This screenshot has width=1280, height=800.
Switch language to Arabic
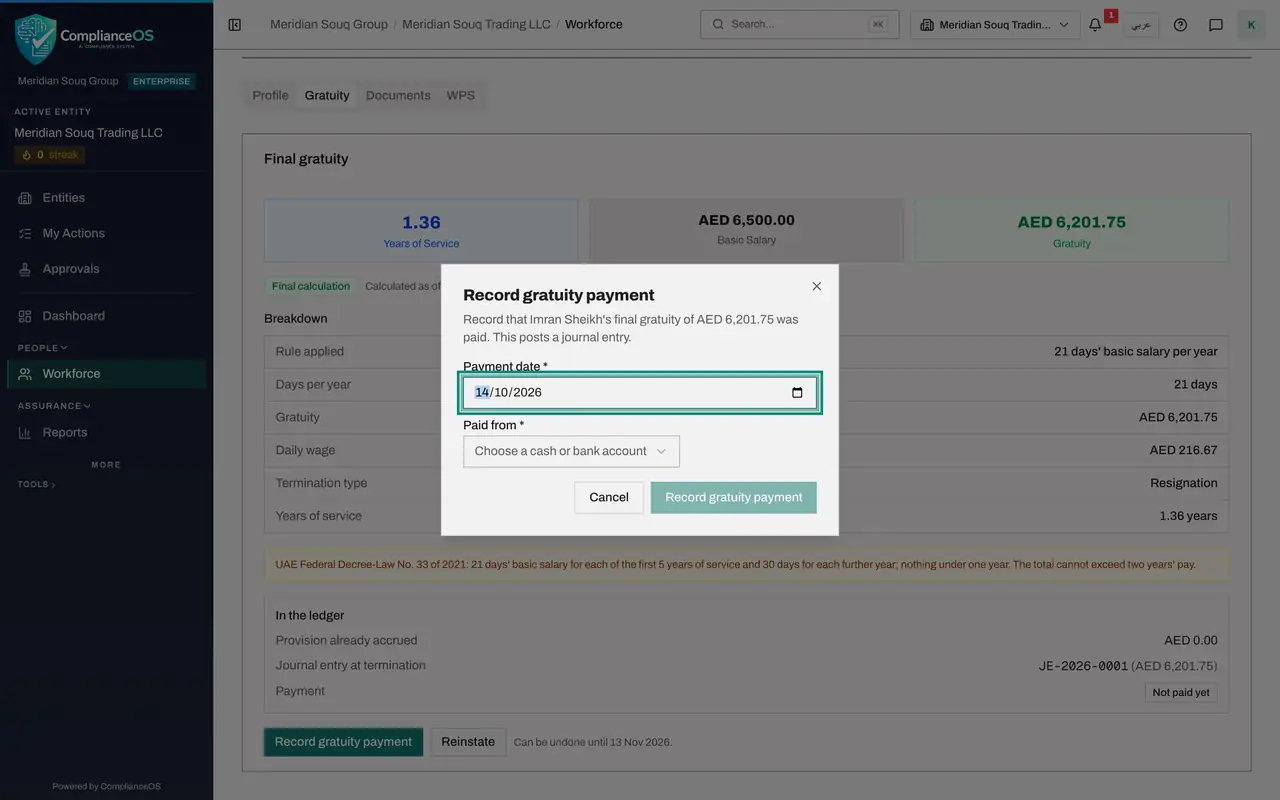pyautogui.click(x=1141, y=25)
